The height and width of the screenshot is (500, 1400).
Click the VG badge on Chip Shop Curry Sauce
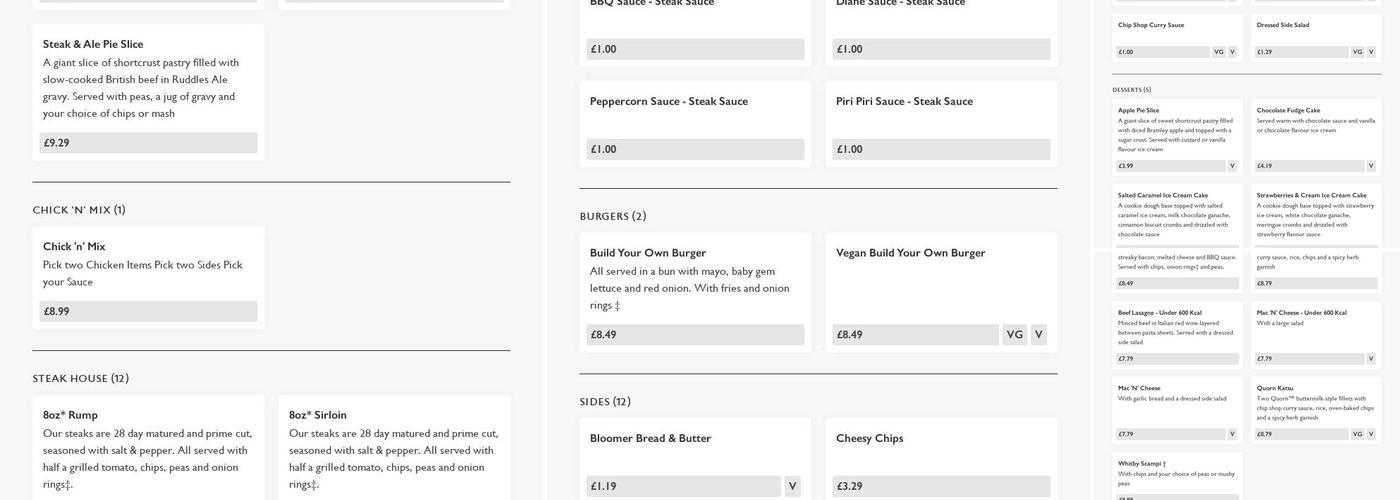pyautogui.click(x=1218, y=52)
